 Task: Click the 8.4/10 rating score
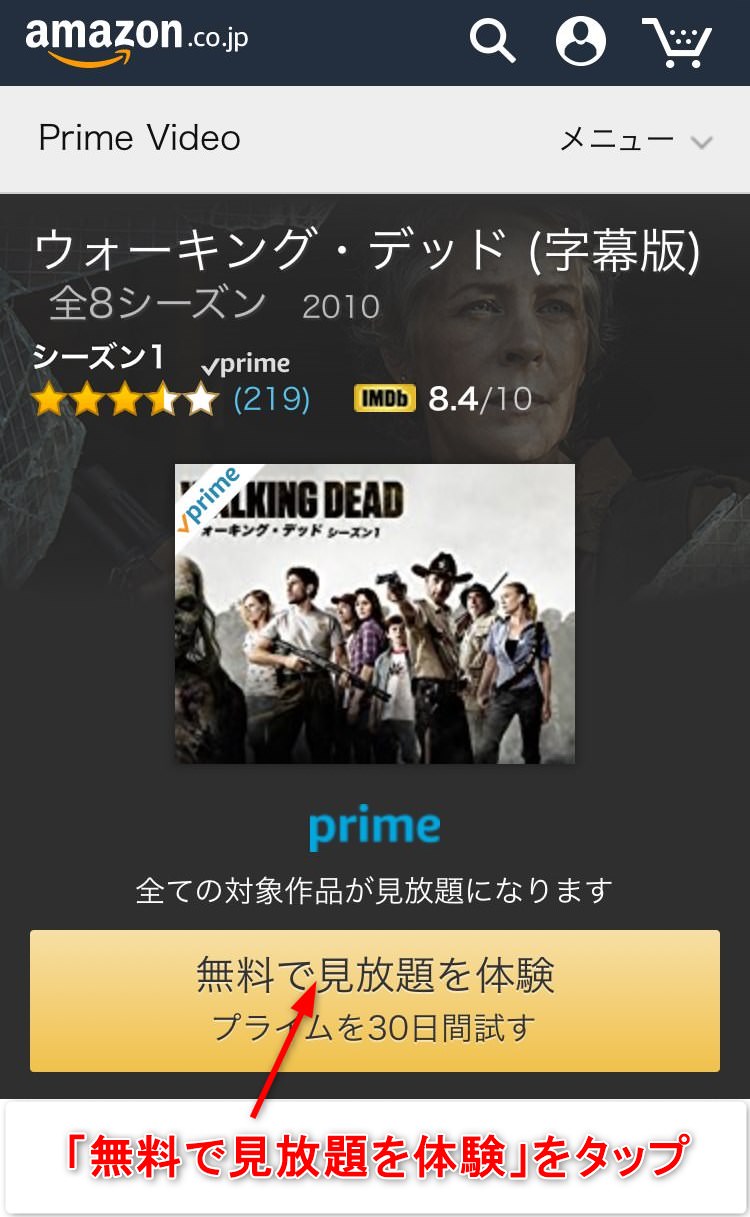point(480,399)
